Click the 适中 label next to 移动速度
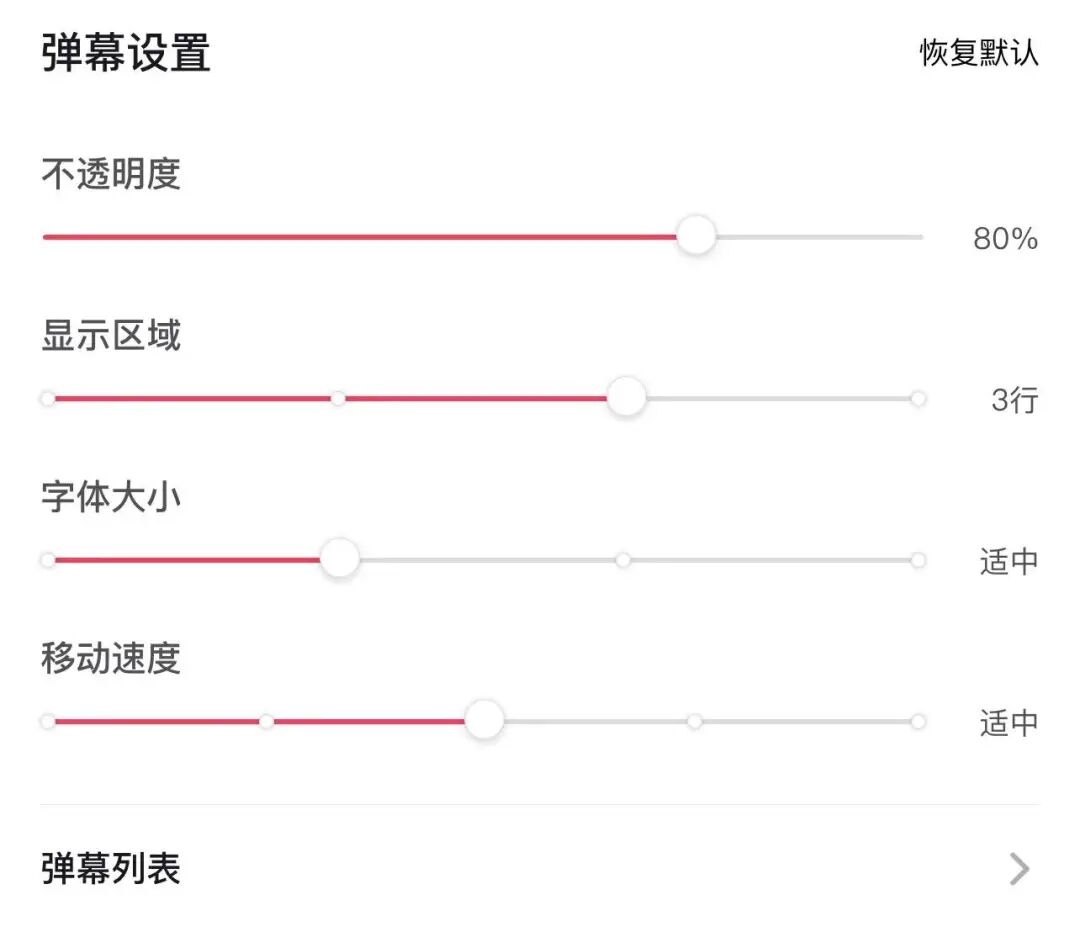1080x932 pixels. pos(1009,719)
